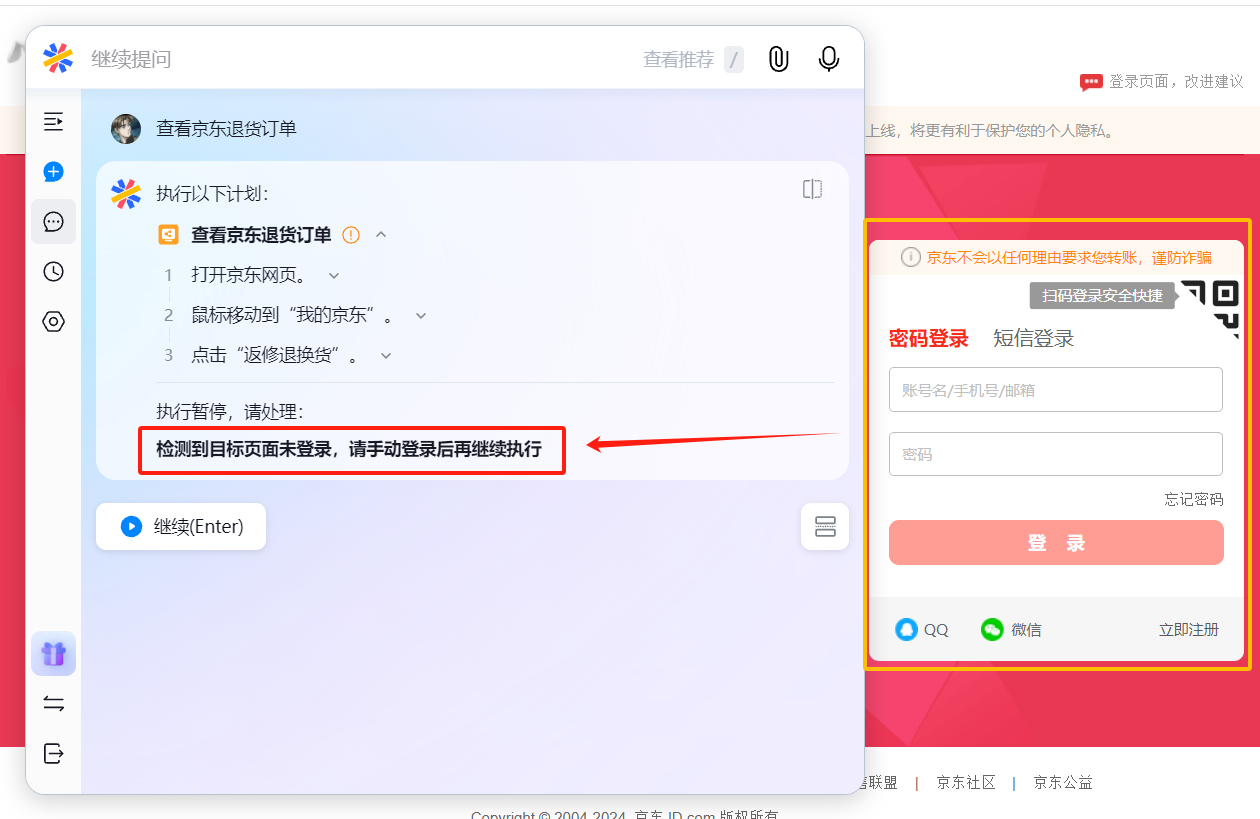Open the 京东公益 footer link
Screen dimensions: 1260x819
point(1063,782)
